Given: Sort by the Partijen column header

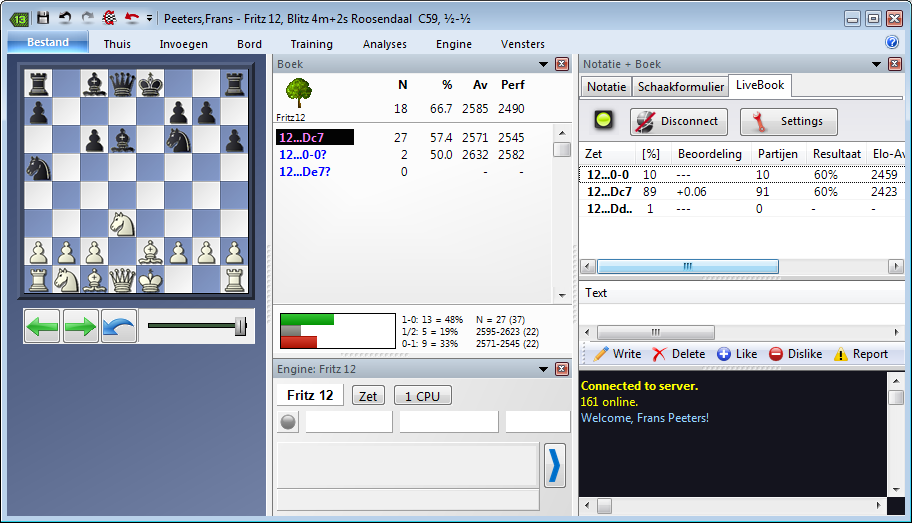Looking at the screenshot, I should 778,154.
